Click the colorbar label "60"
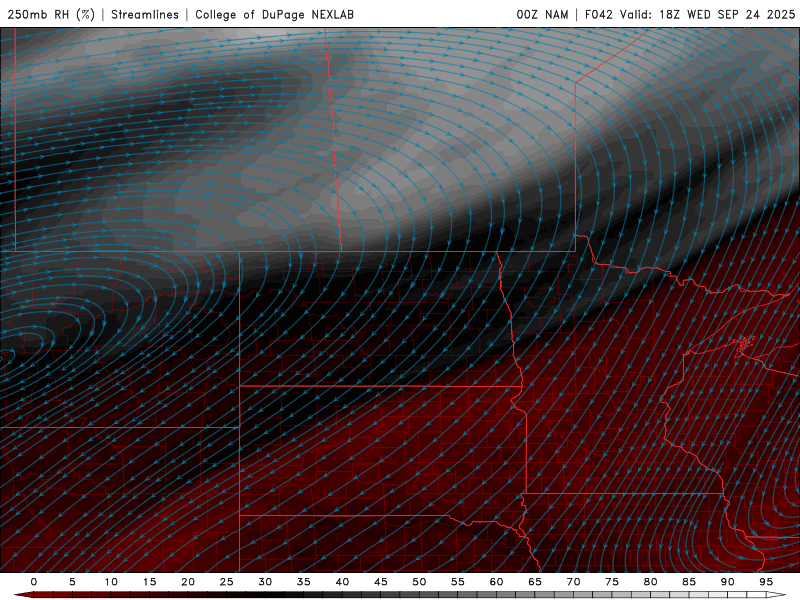800x600 pixels. pyautogui.click(x=496, y=582)
